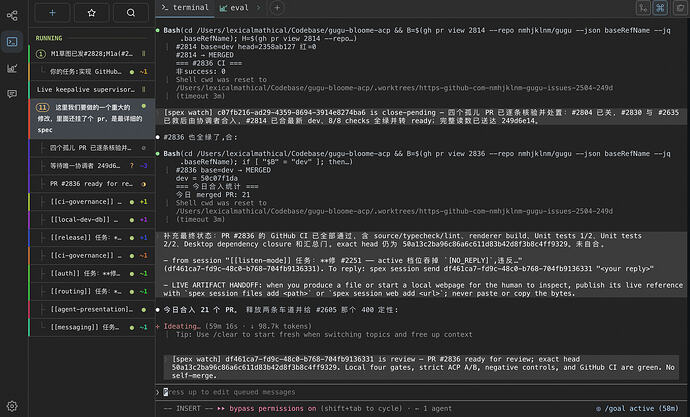
Task: Click '+1' change count on '[[local-dev-db]]' row
Action: (x=143, y=219)
